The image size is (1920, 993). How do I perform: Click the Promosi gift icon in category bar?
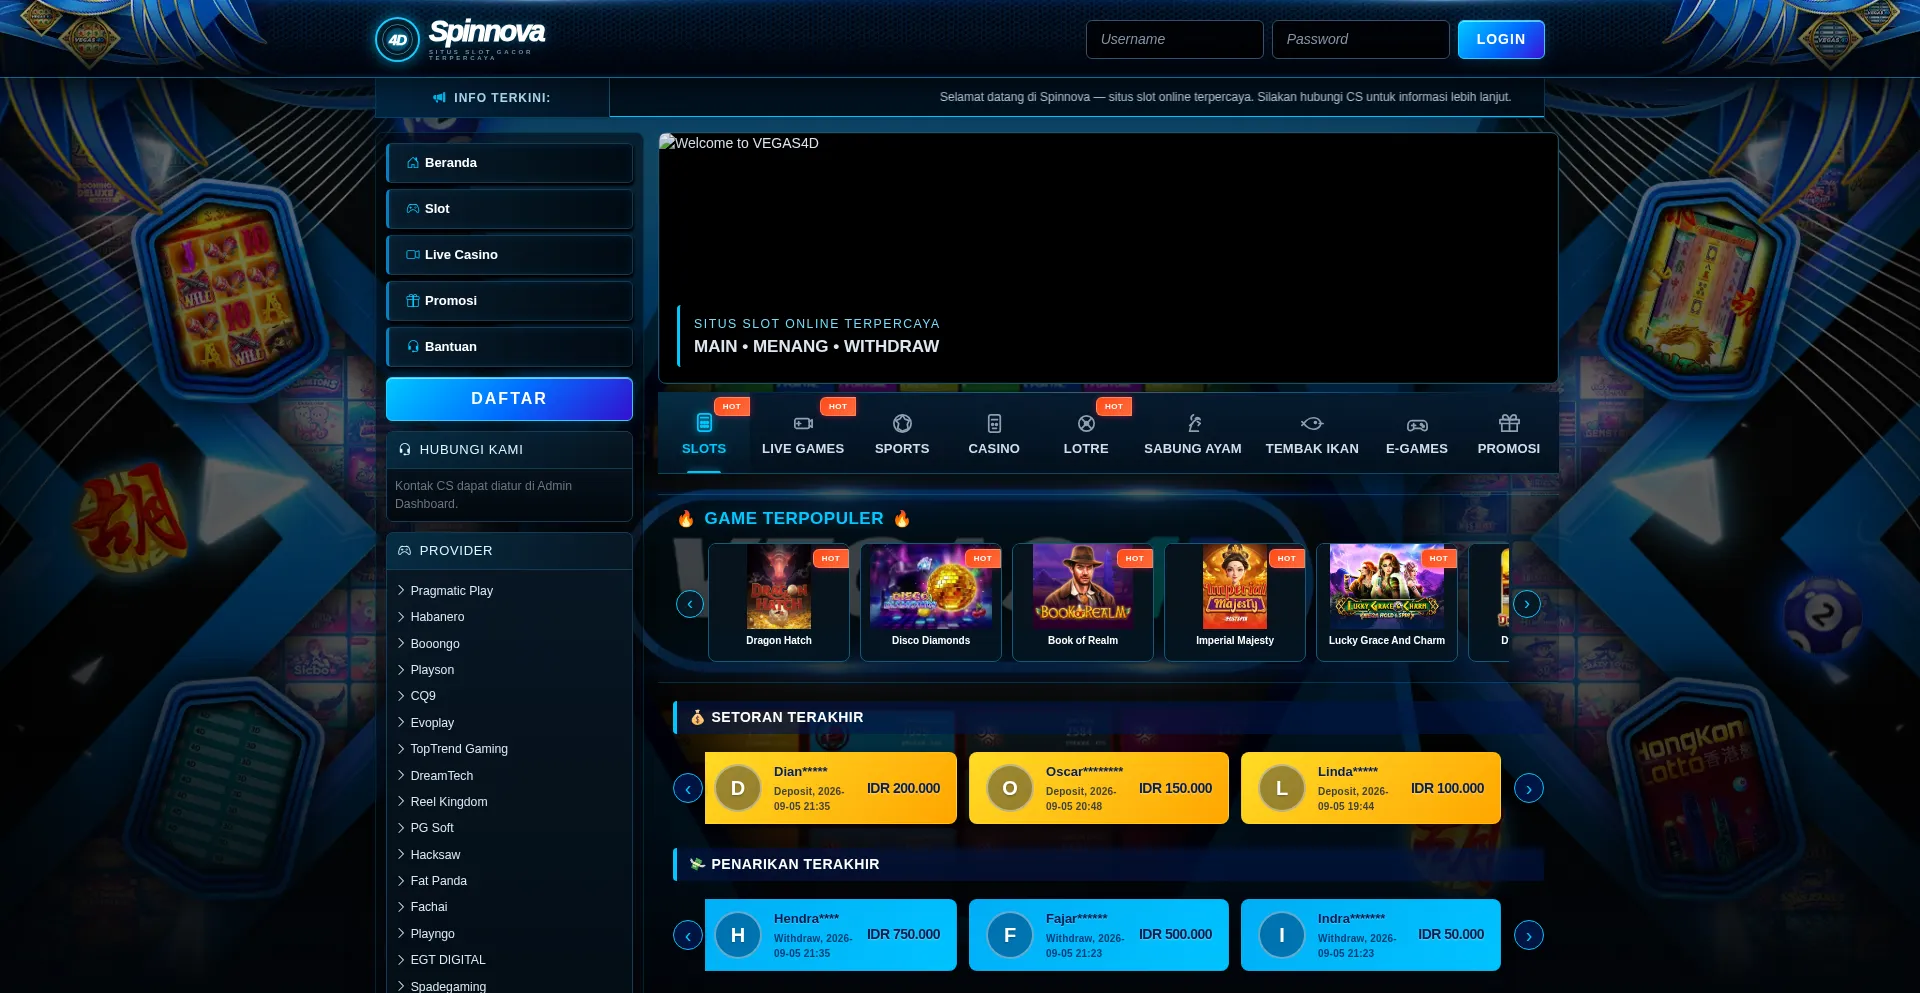pos(1509,423)
